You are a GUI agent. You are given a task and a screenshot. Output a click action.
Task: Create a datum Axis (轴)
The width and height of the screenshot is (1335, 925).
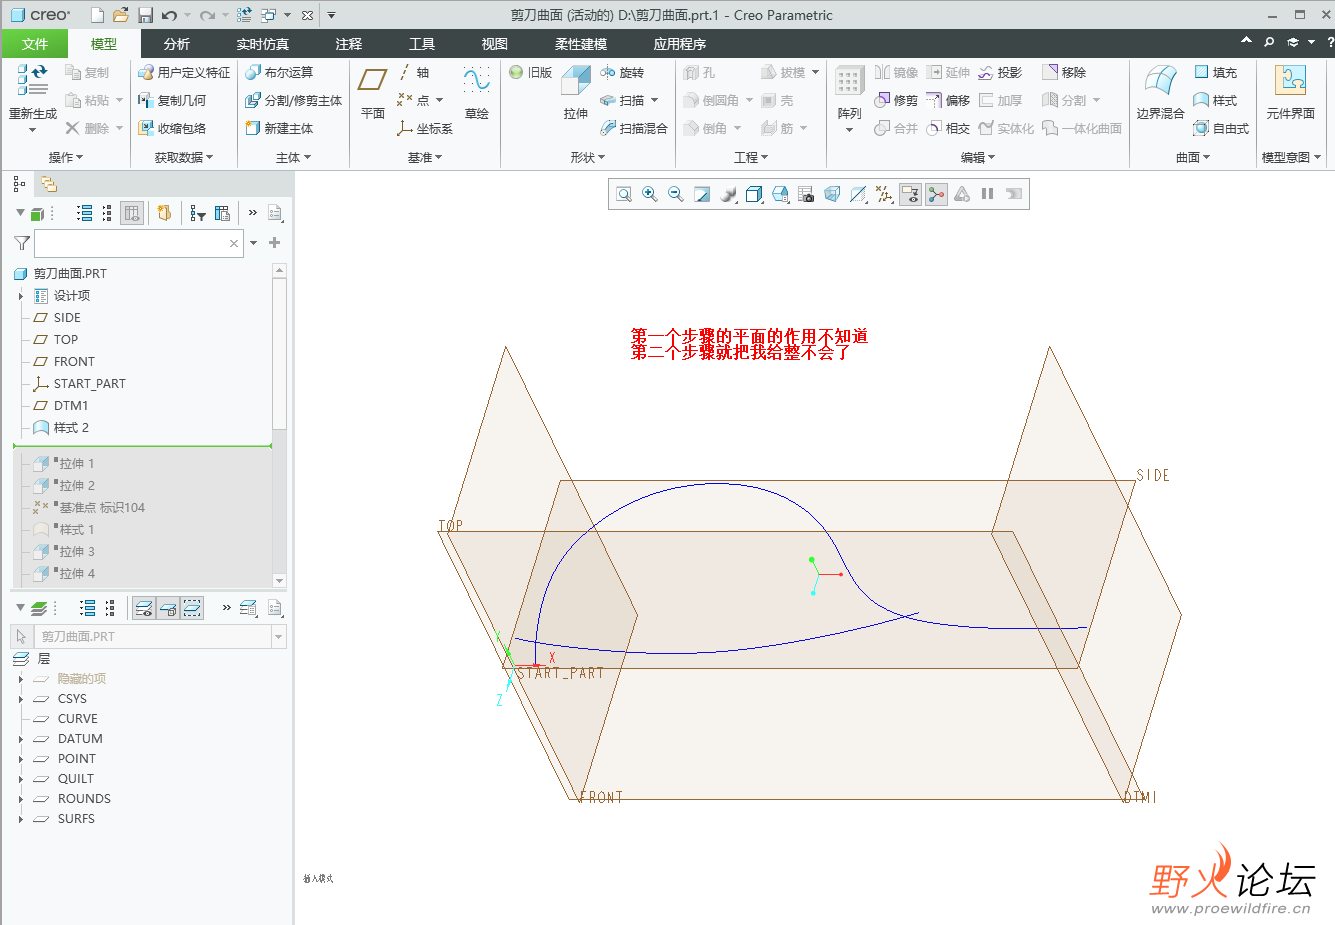(413, 72)
